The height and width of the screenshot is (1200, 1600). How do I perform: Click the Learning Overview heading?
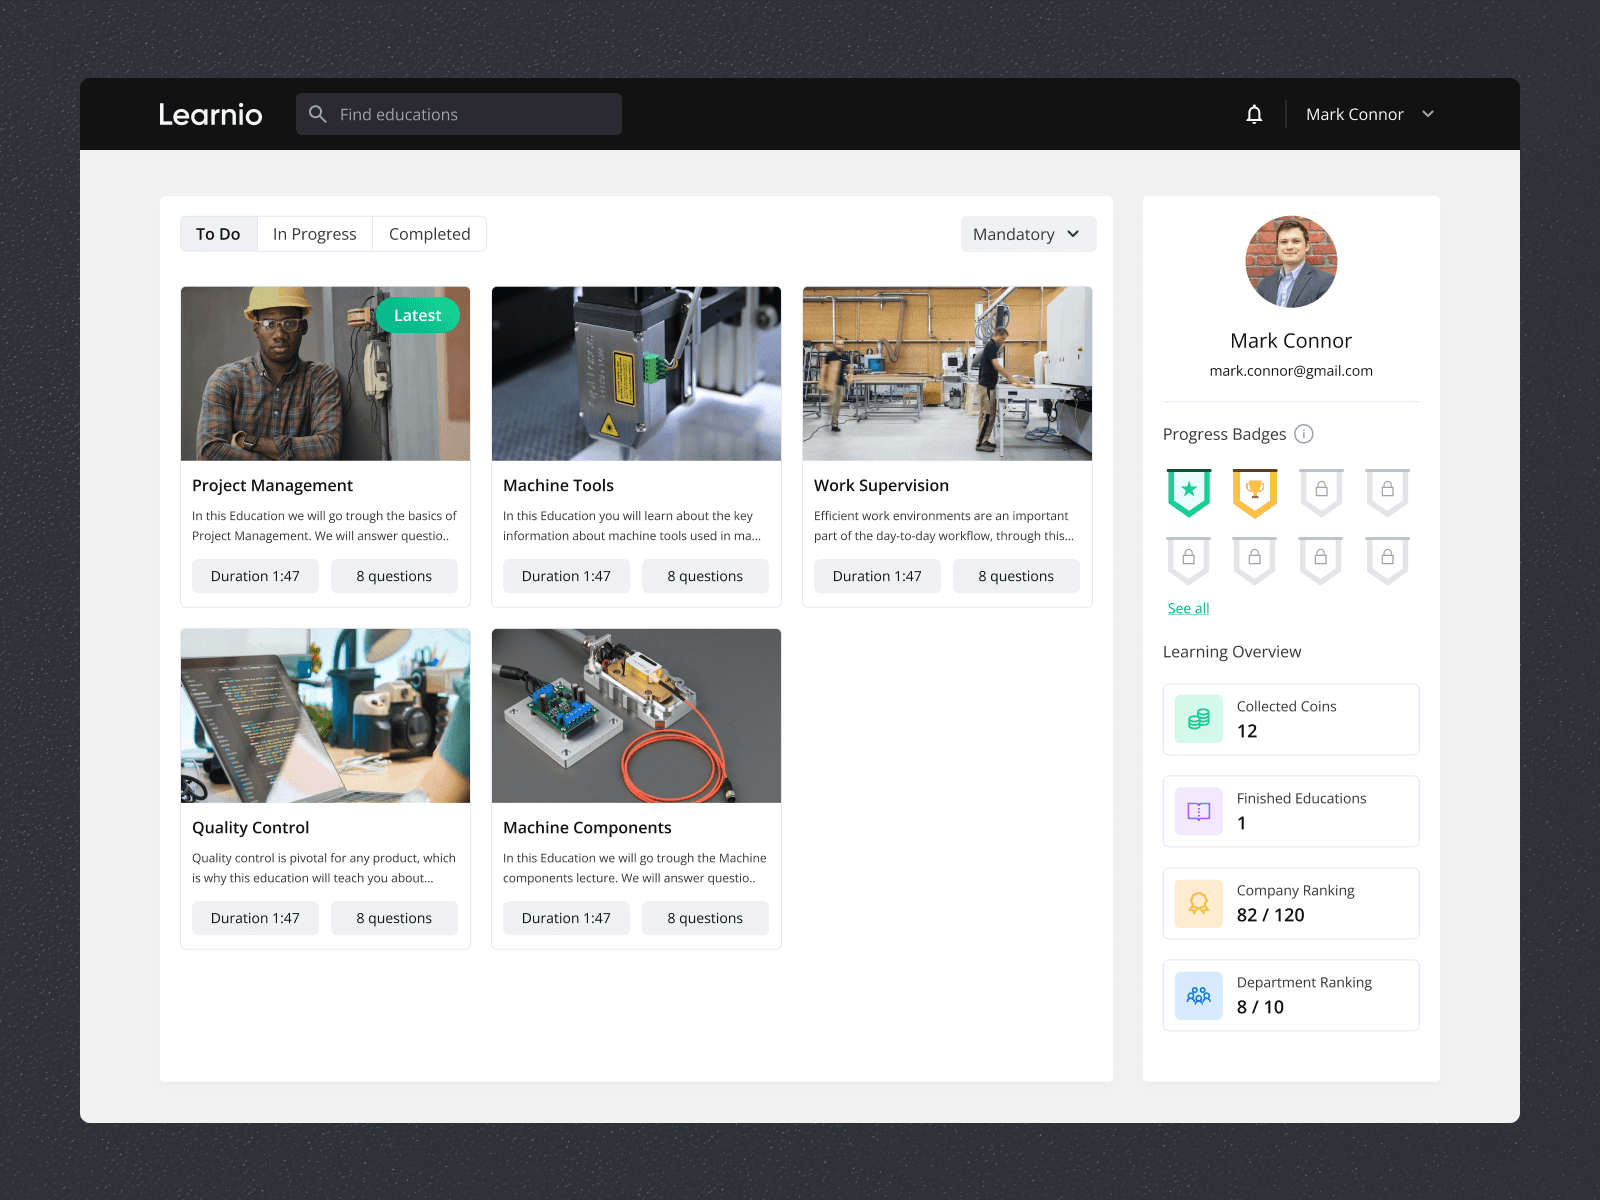click(x=1232, y=652)
